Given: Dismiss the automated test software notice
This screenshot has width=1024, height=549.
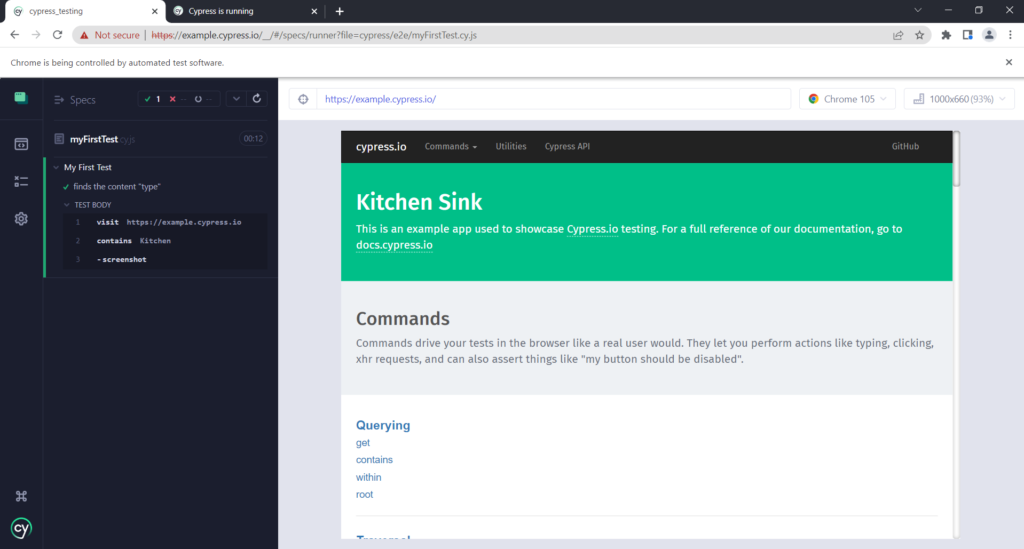Looking at the screenshot, I should [1009, 62].
